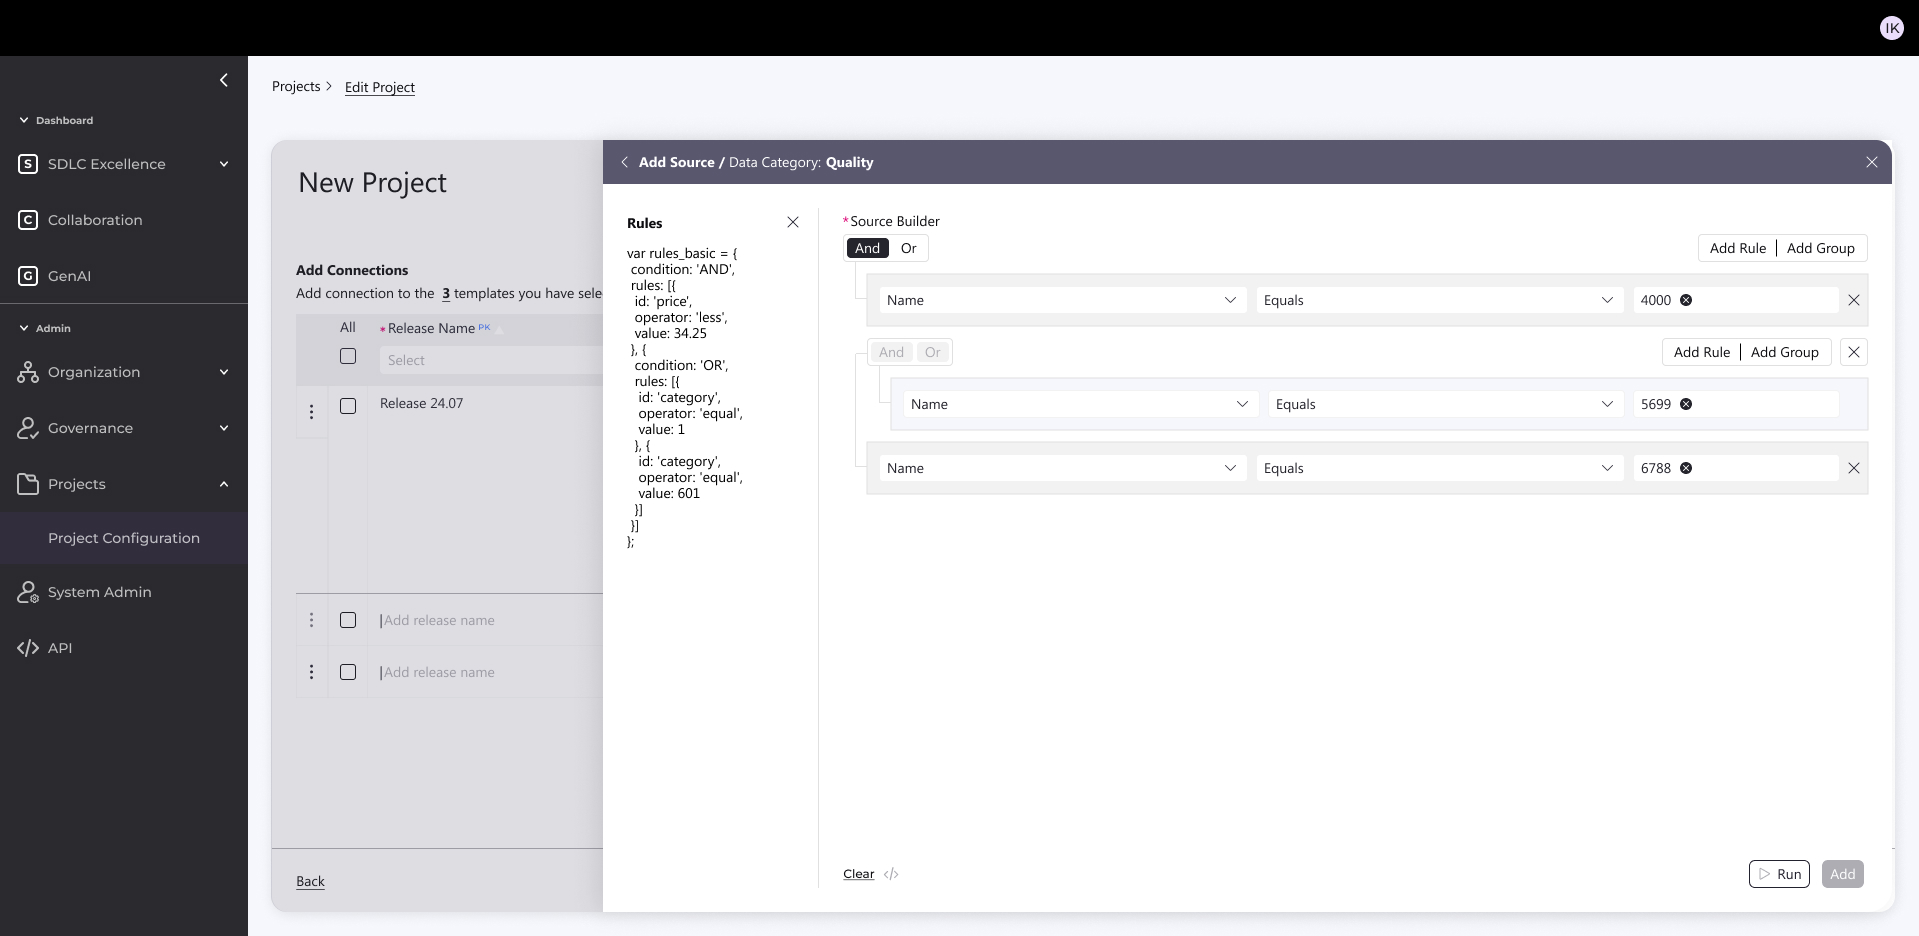This screenshot has height=936, width=1919.
Task: Click the Clear link
Action: click(x=858, y=874)
